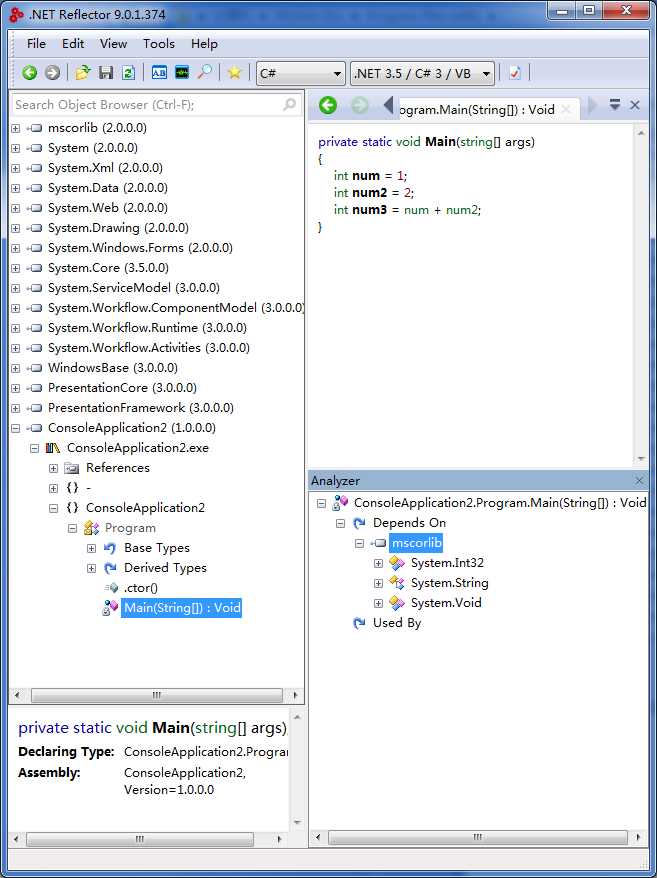657x878 pixels.
Task: Open the .NET 3.5 framework version dropdown
Action: 423,73
